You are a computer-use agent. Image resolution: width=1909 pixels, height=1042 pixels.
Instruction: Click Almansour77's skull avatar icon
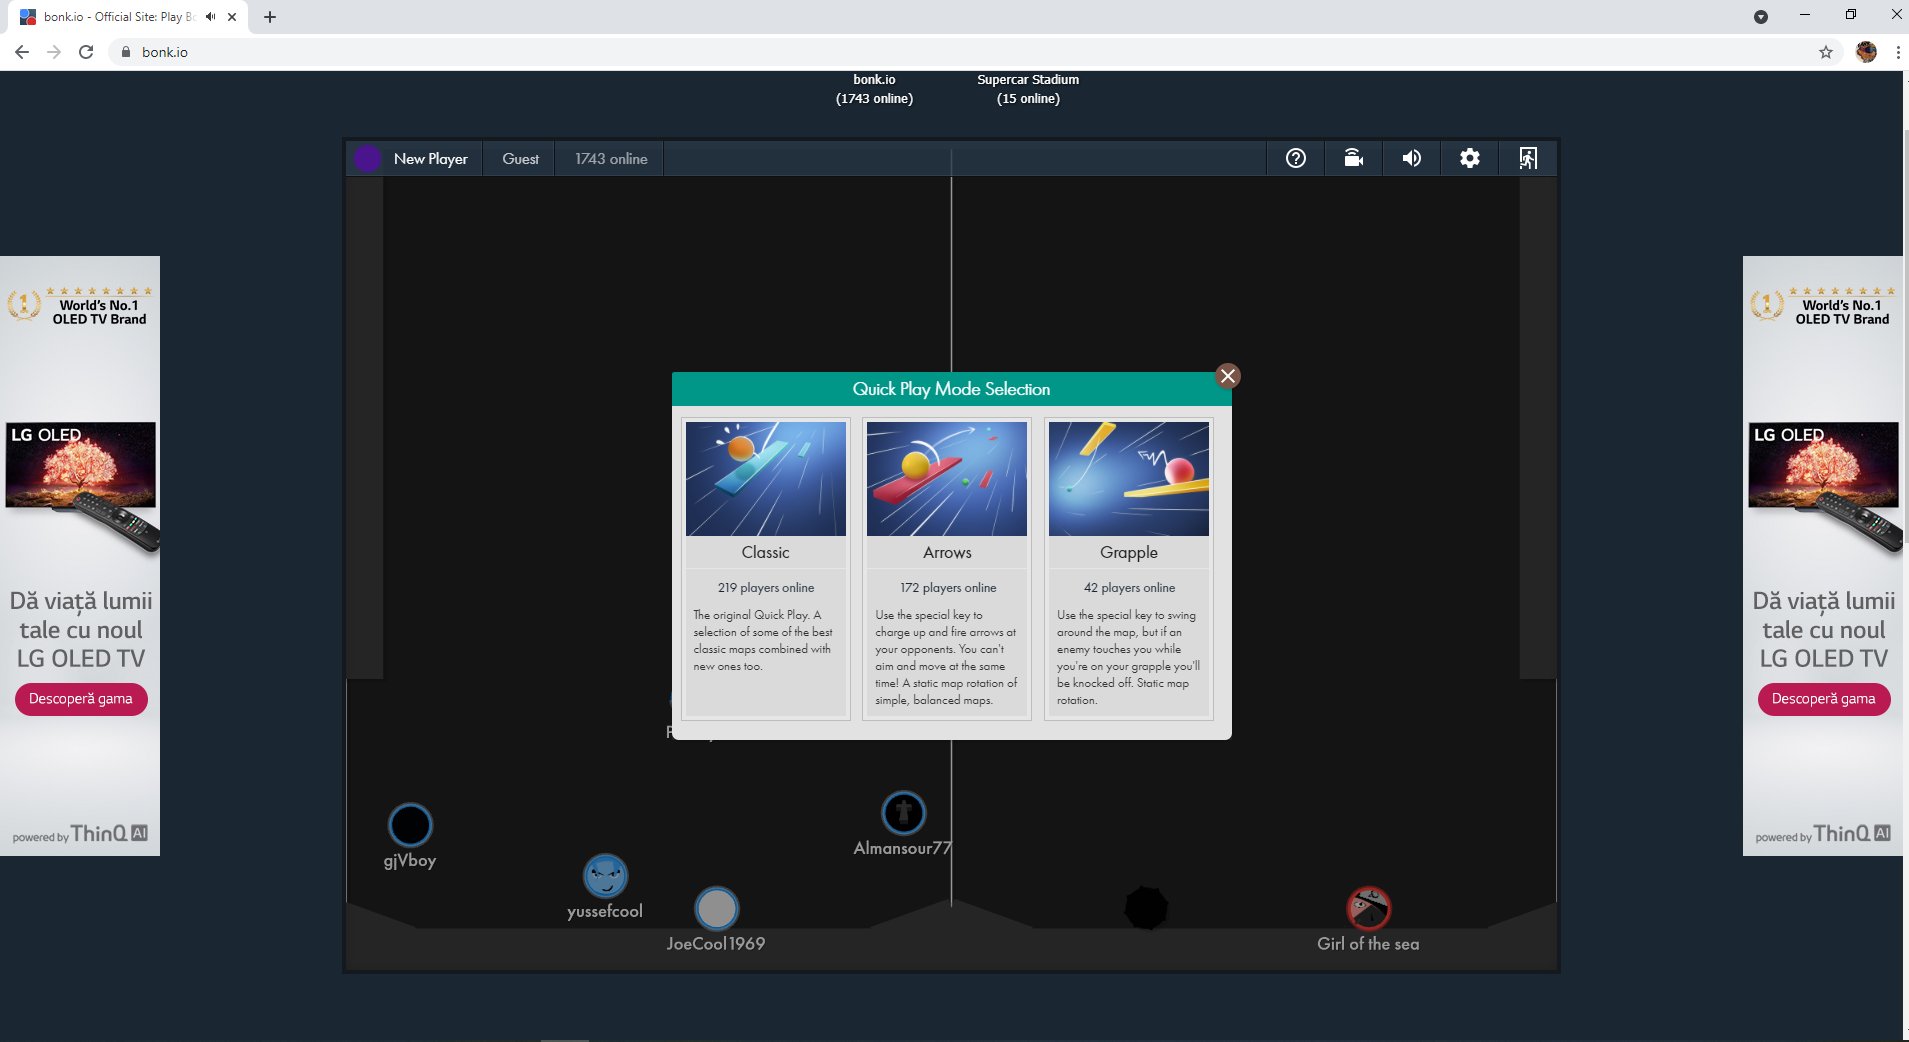point(902,813)
